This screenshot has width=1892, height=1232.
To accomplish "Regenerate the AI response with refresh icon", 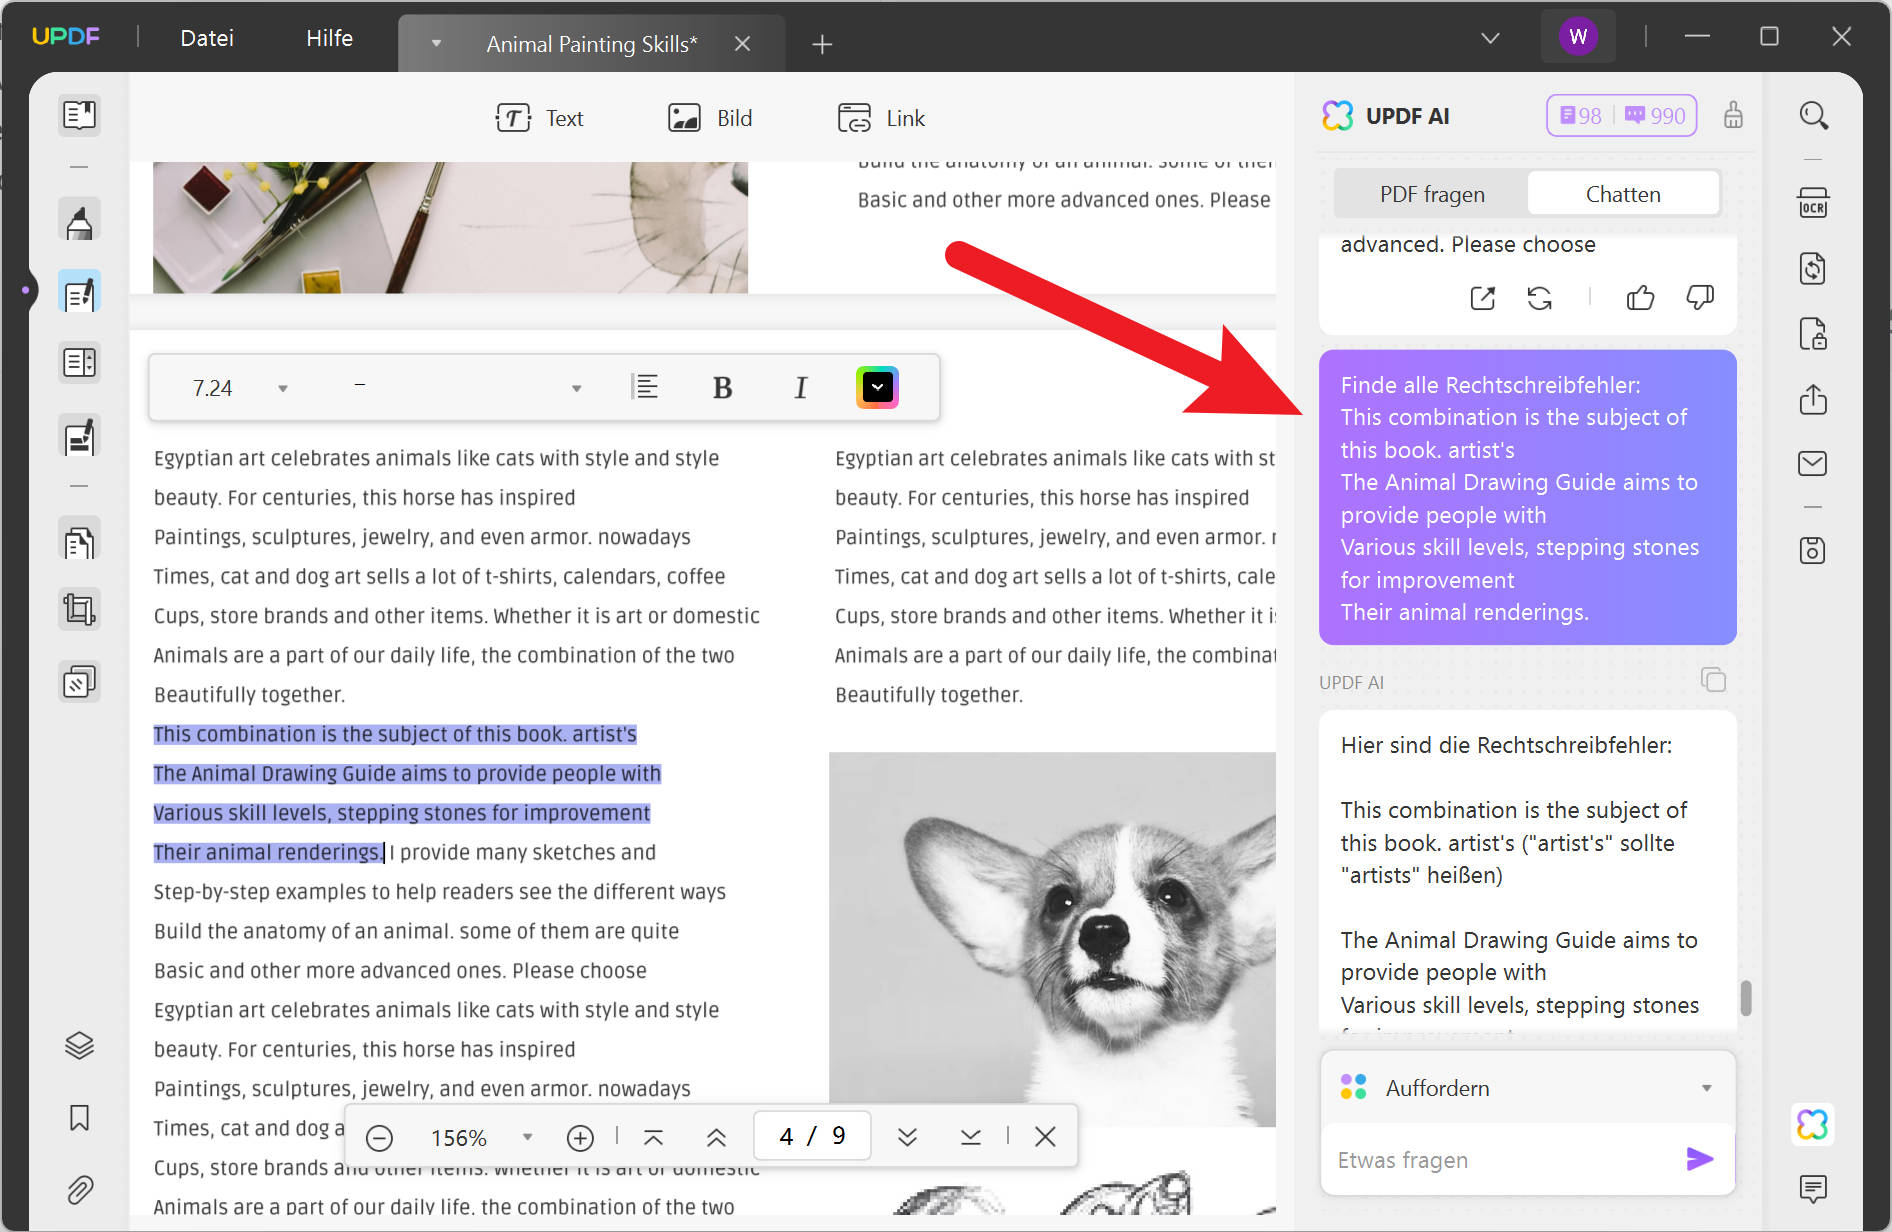I will coord(1539,297).
